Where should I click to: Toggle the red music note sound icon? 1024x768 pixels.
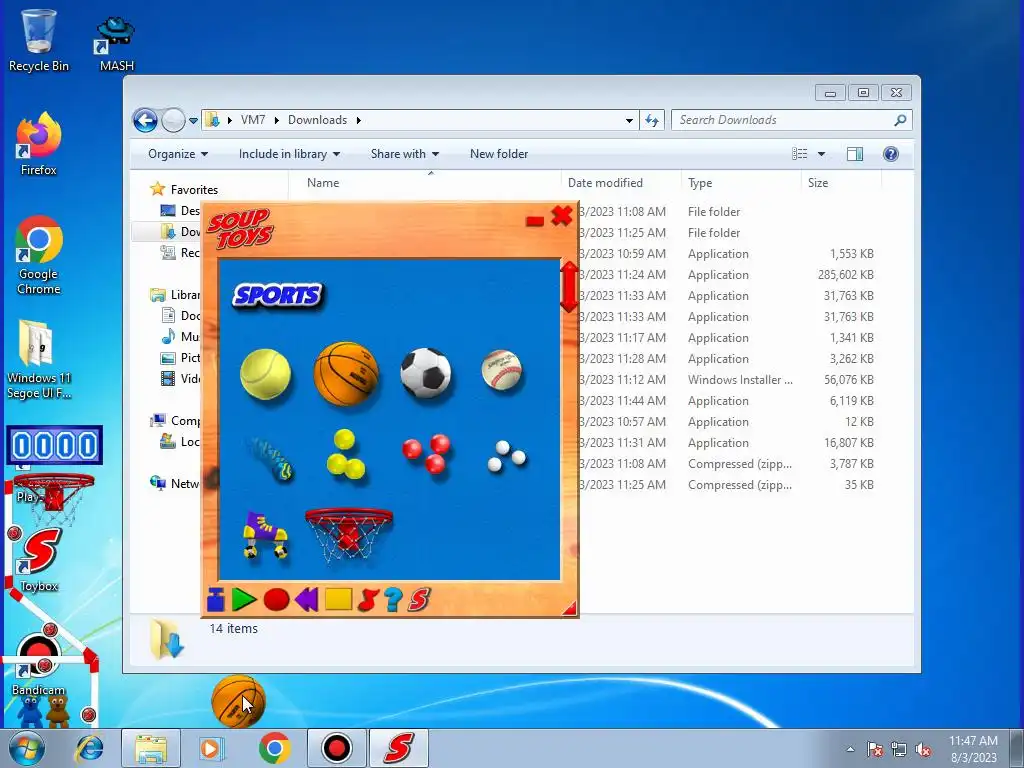point(368,599)
